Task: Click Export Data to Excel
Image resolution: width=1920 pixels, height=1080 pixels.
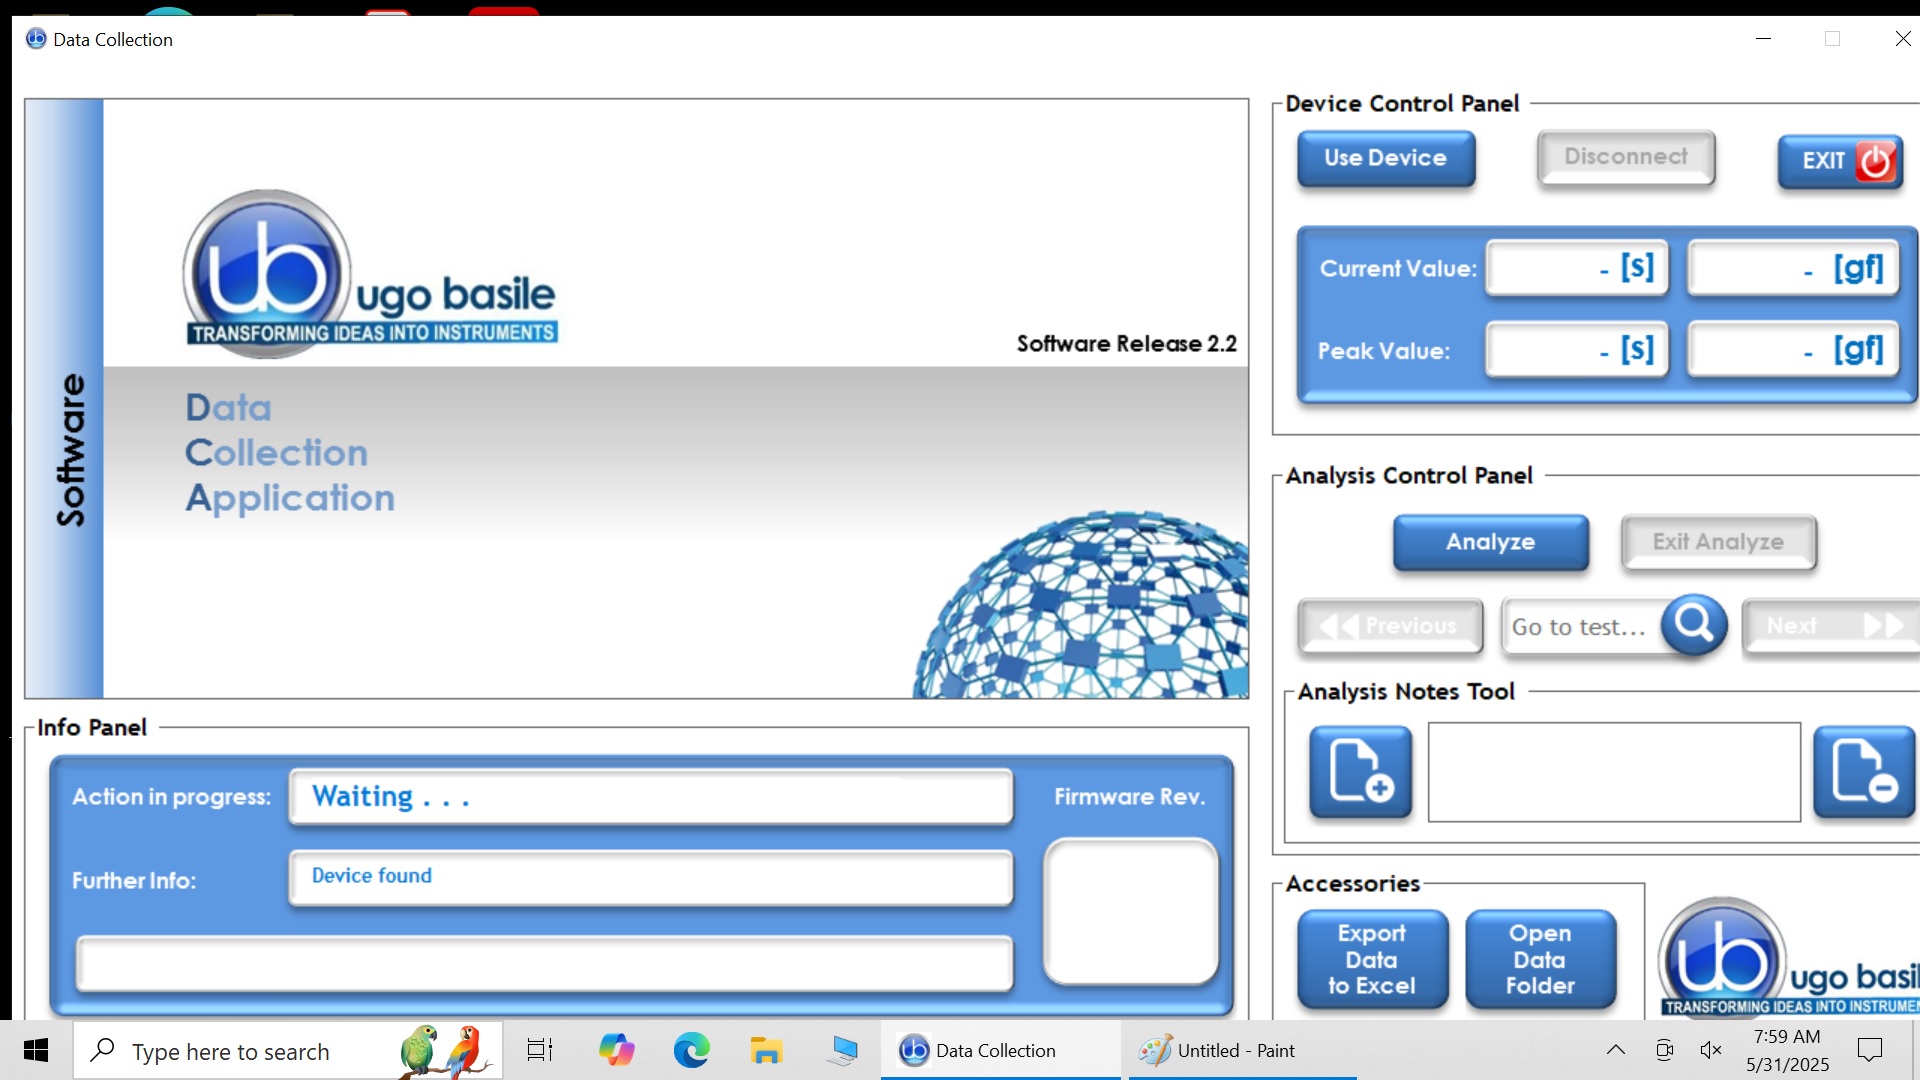Action: tap(1371, 959)
